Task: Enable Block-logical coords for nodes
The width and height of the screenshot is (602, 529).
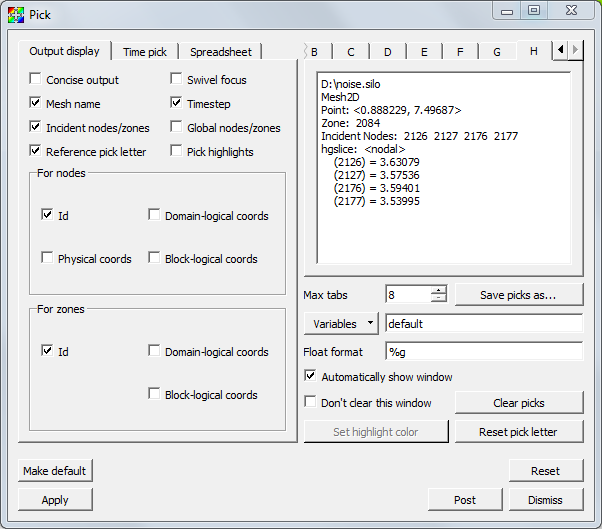Action: point(154,258)
